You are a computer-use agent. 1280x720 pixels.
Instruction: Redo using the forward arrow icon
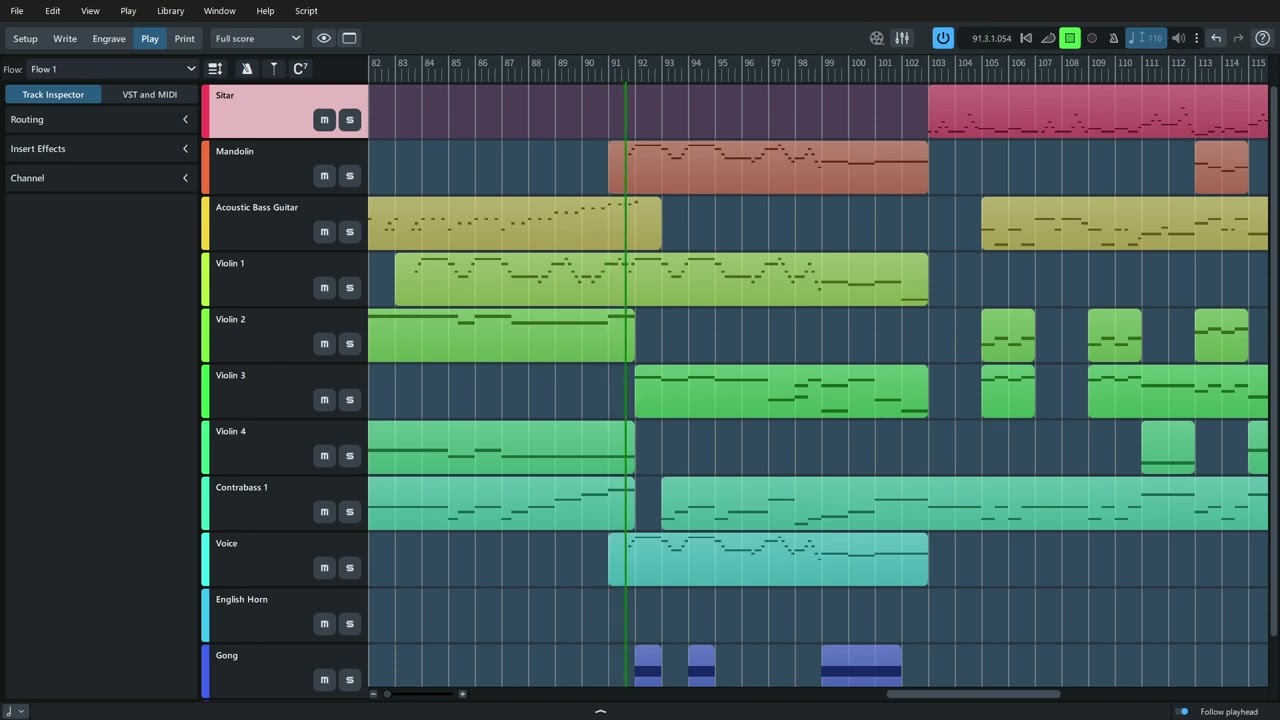click(1238, 38)
